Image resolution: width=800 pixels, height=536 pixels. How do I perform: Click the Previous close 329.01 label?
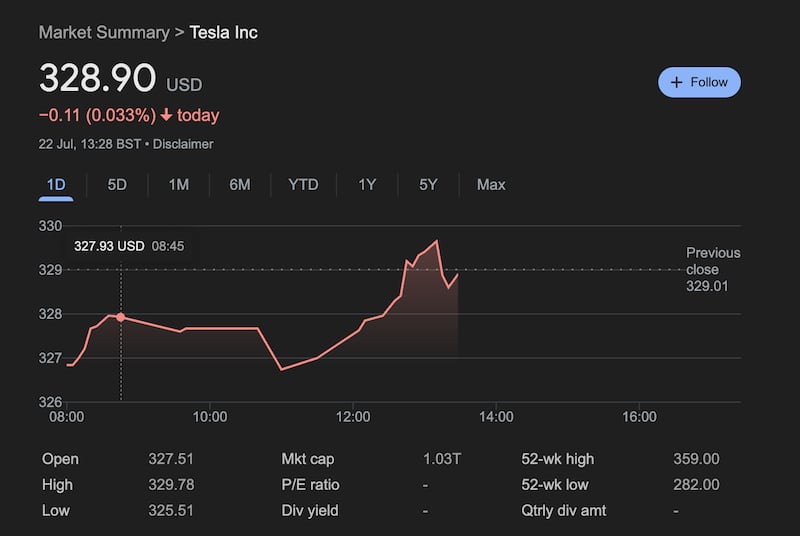[713, 269]
